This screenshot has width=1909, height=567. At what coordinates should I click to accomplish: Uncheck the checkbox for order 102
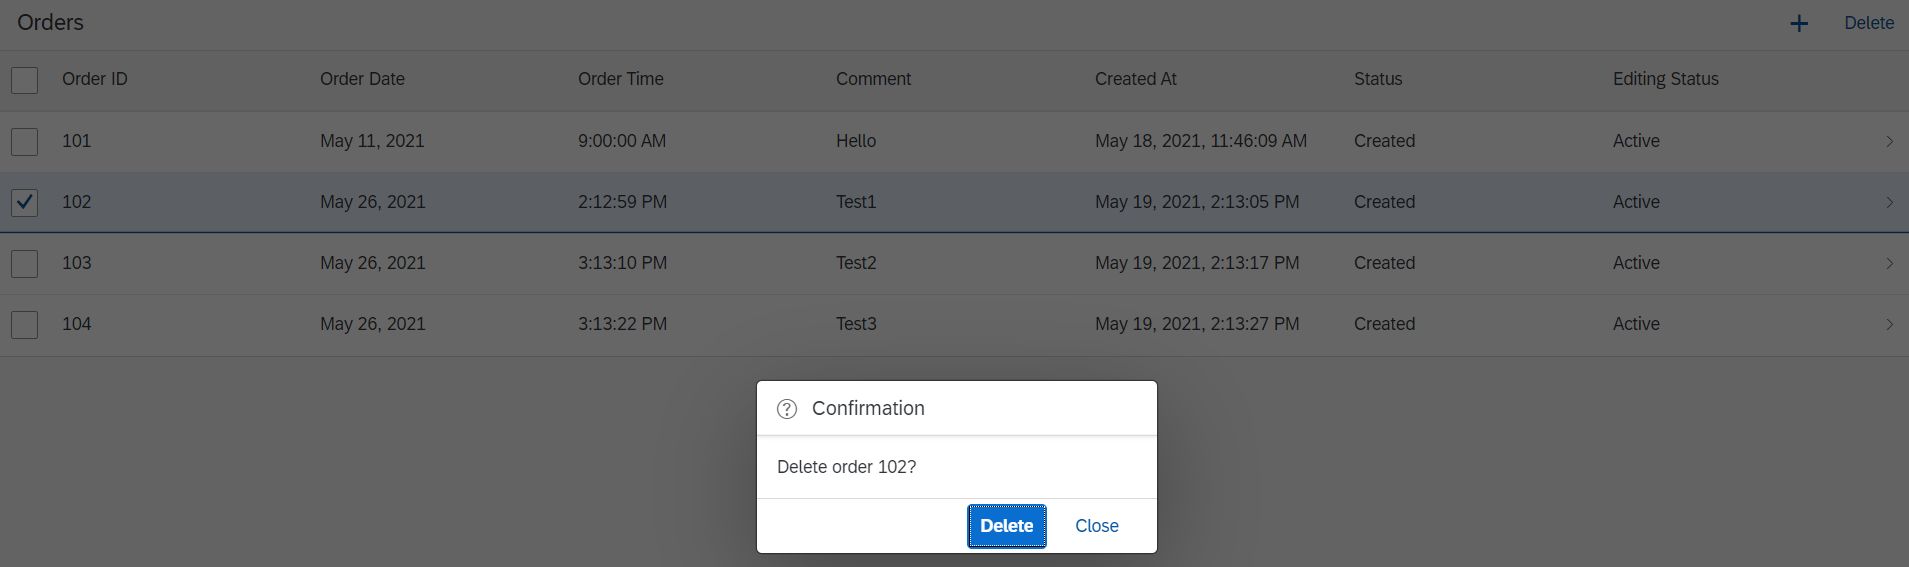click(x=25, y=203)
